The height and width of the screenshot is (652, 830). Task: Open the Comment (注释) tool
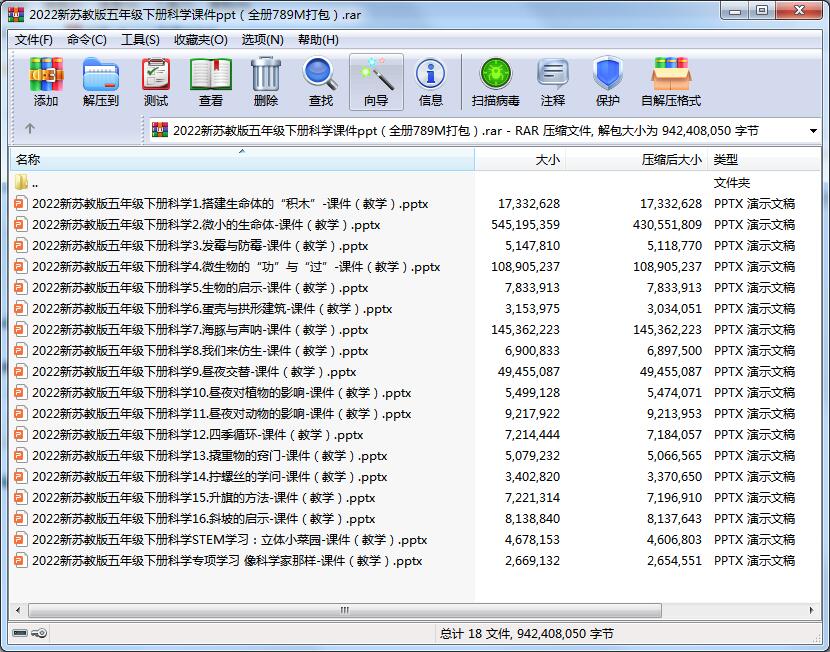[x=553, y=82]
